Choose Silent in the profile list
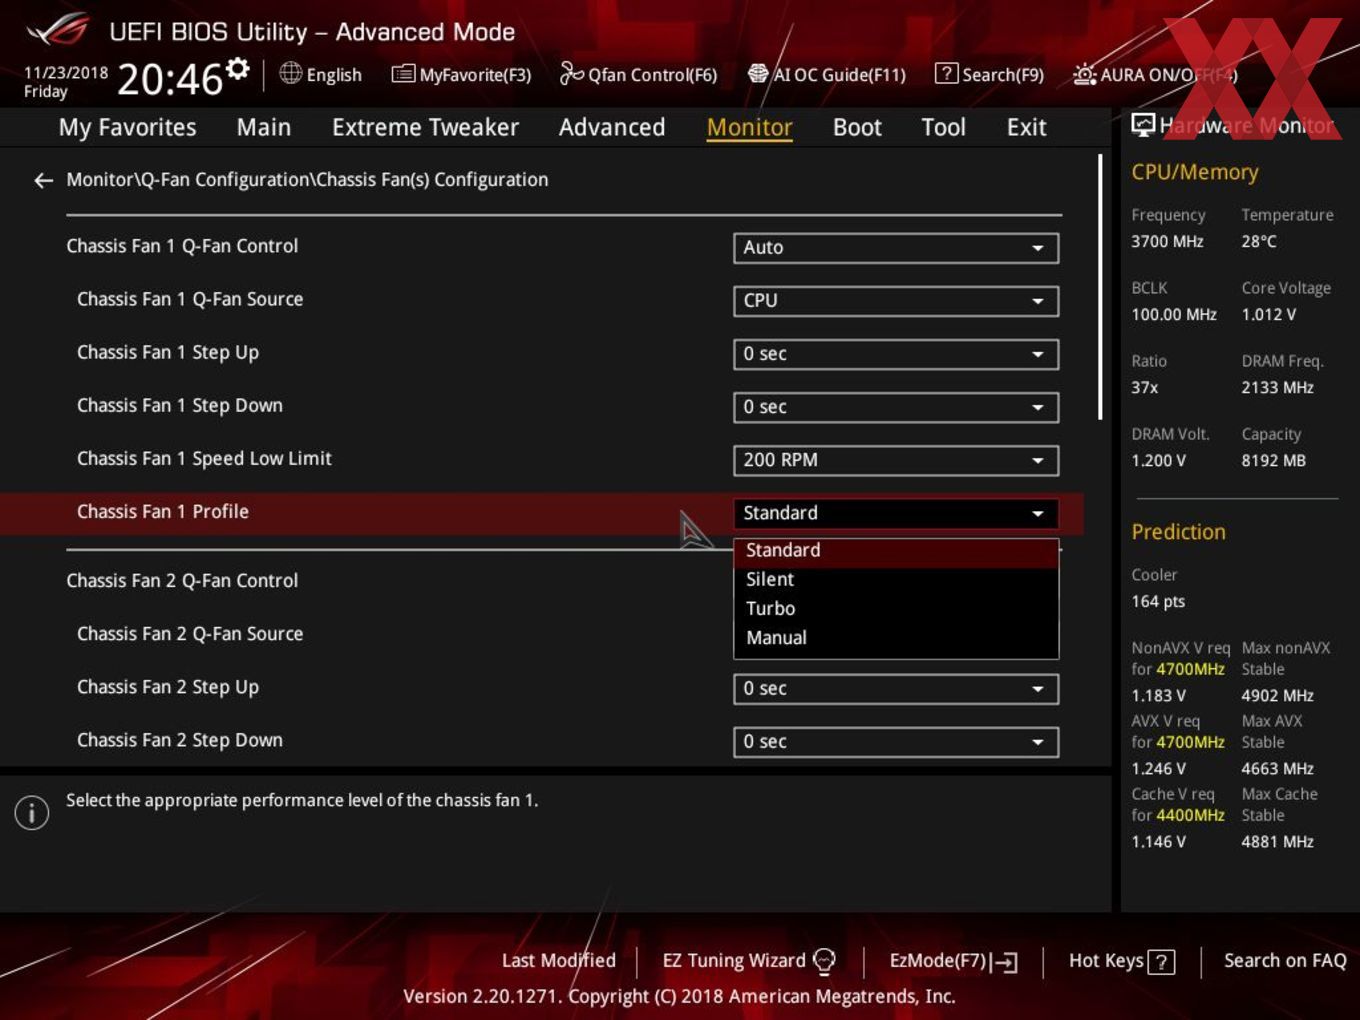 896,580
